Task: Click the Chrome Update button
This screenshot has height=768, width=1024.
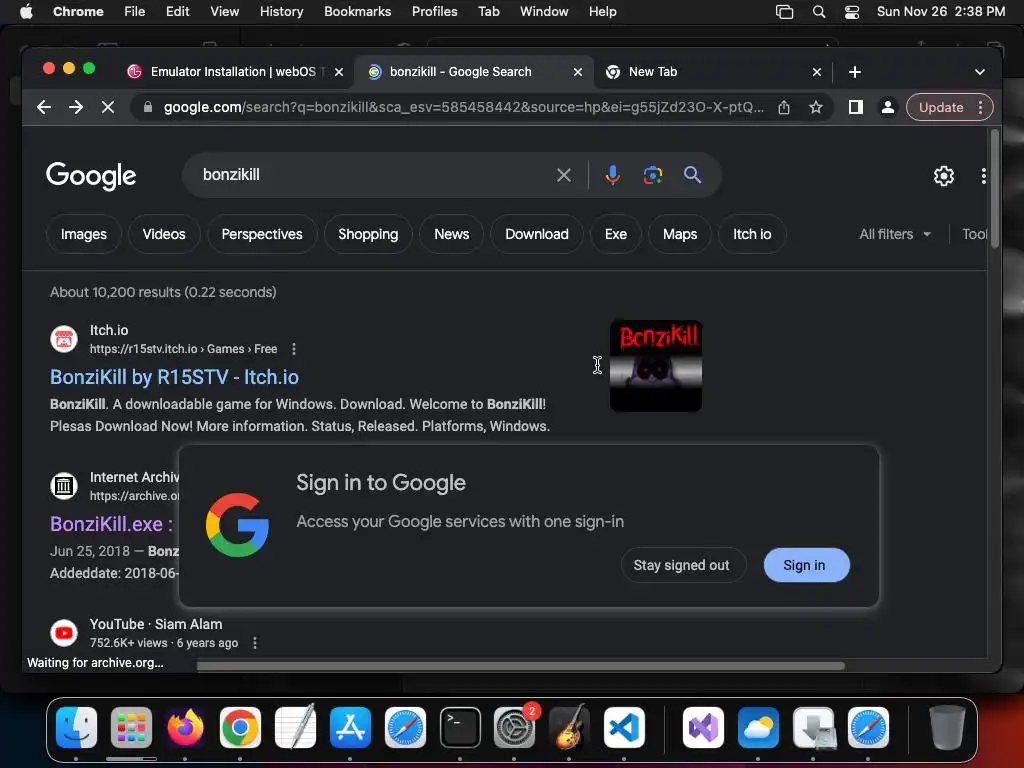Action: click(940, 107)
